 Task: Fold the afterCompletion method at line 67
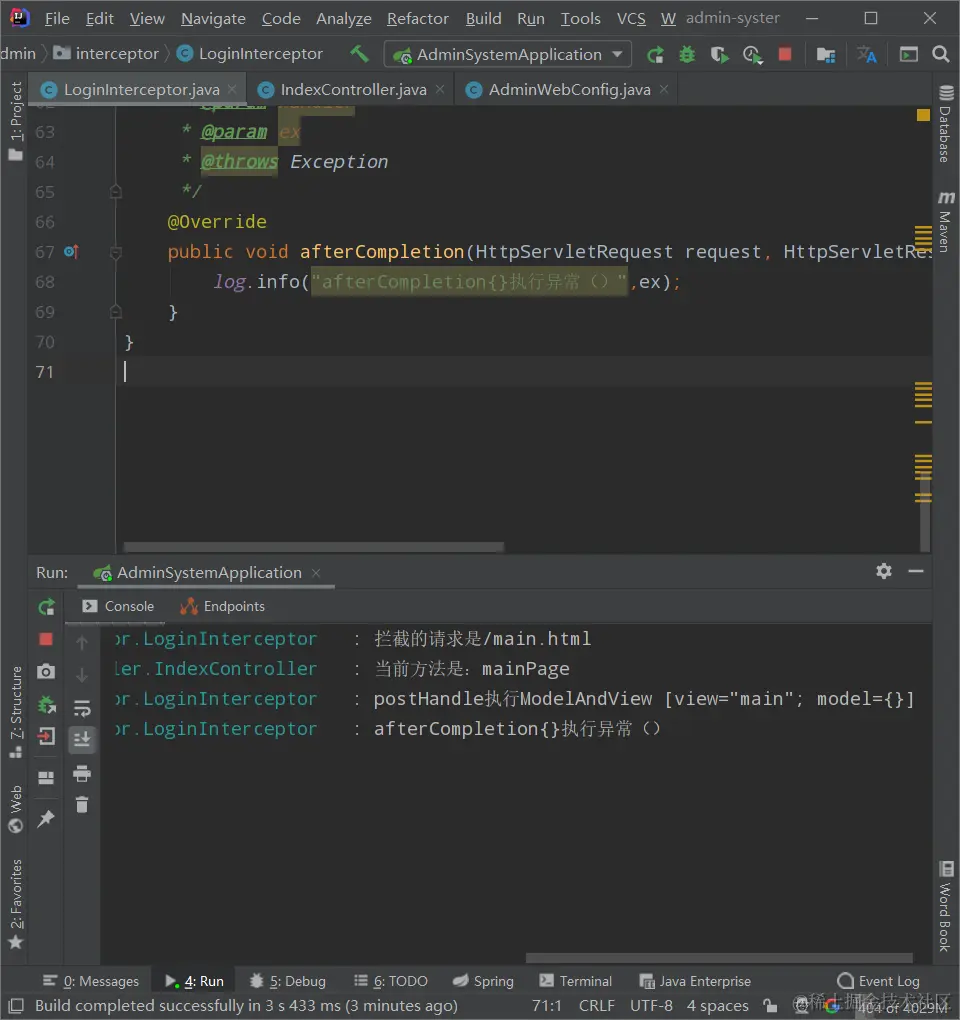[116, 252]
